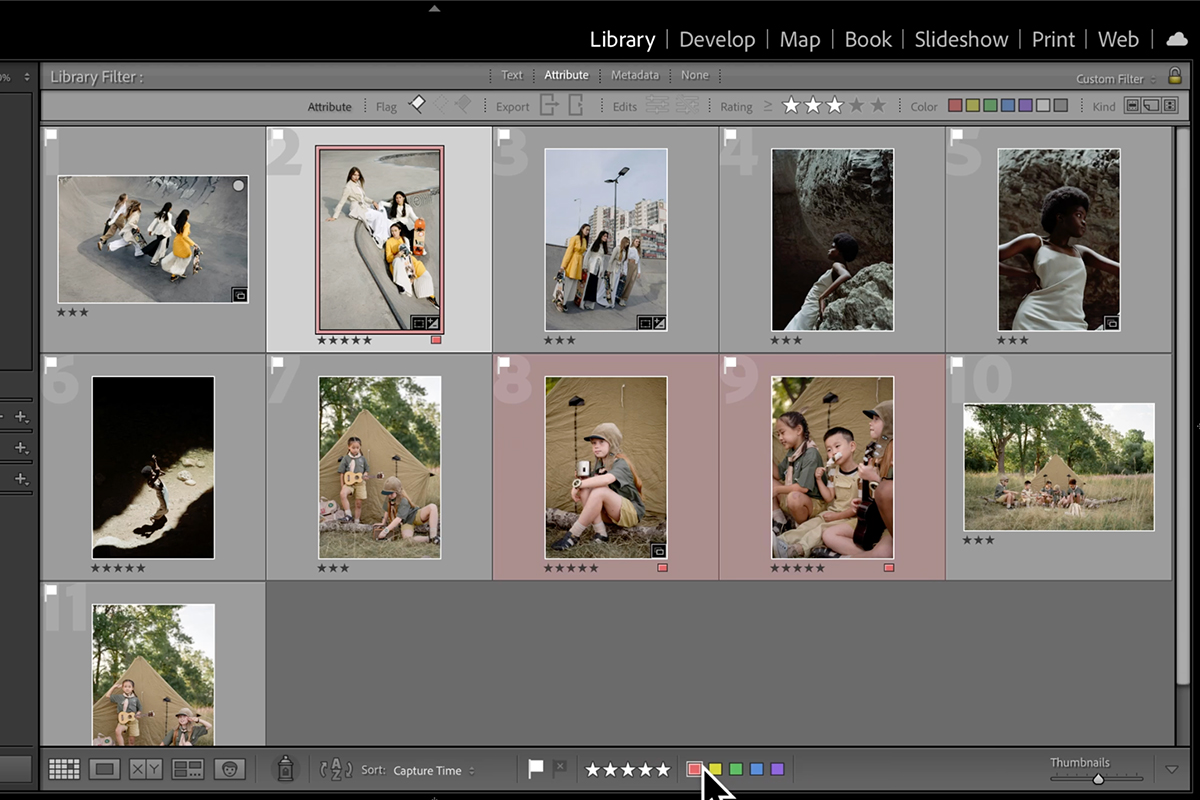Open the Custom Filter preset dropdown
The height and width of the screenshot is (800, 1200).
1115,79
